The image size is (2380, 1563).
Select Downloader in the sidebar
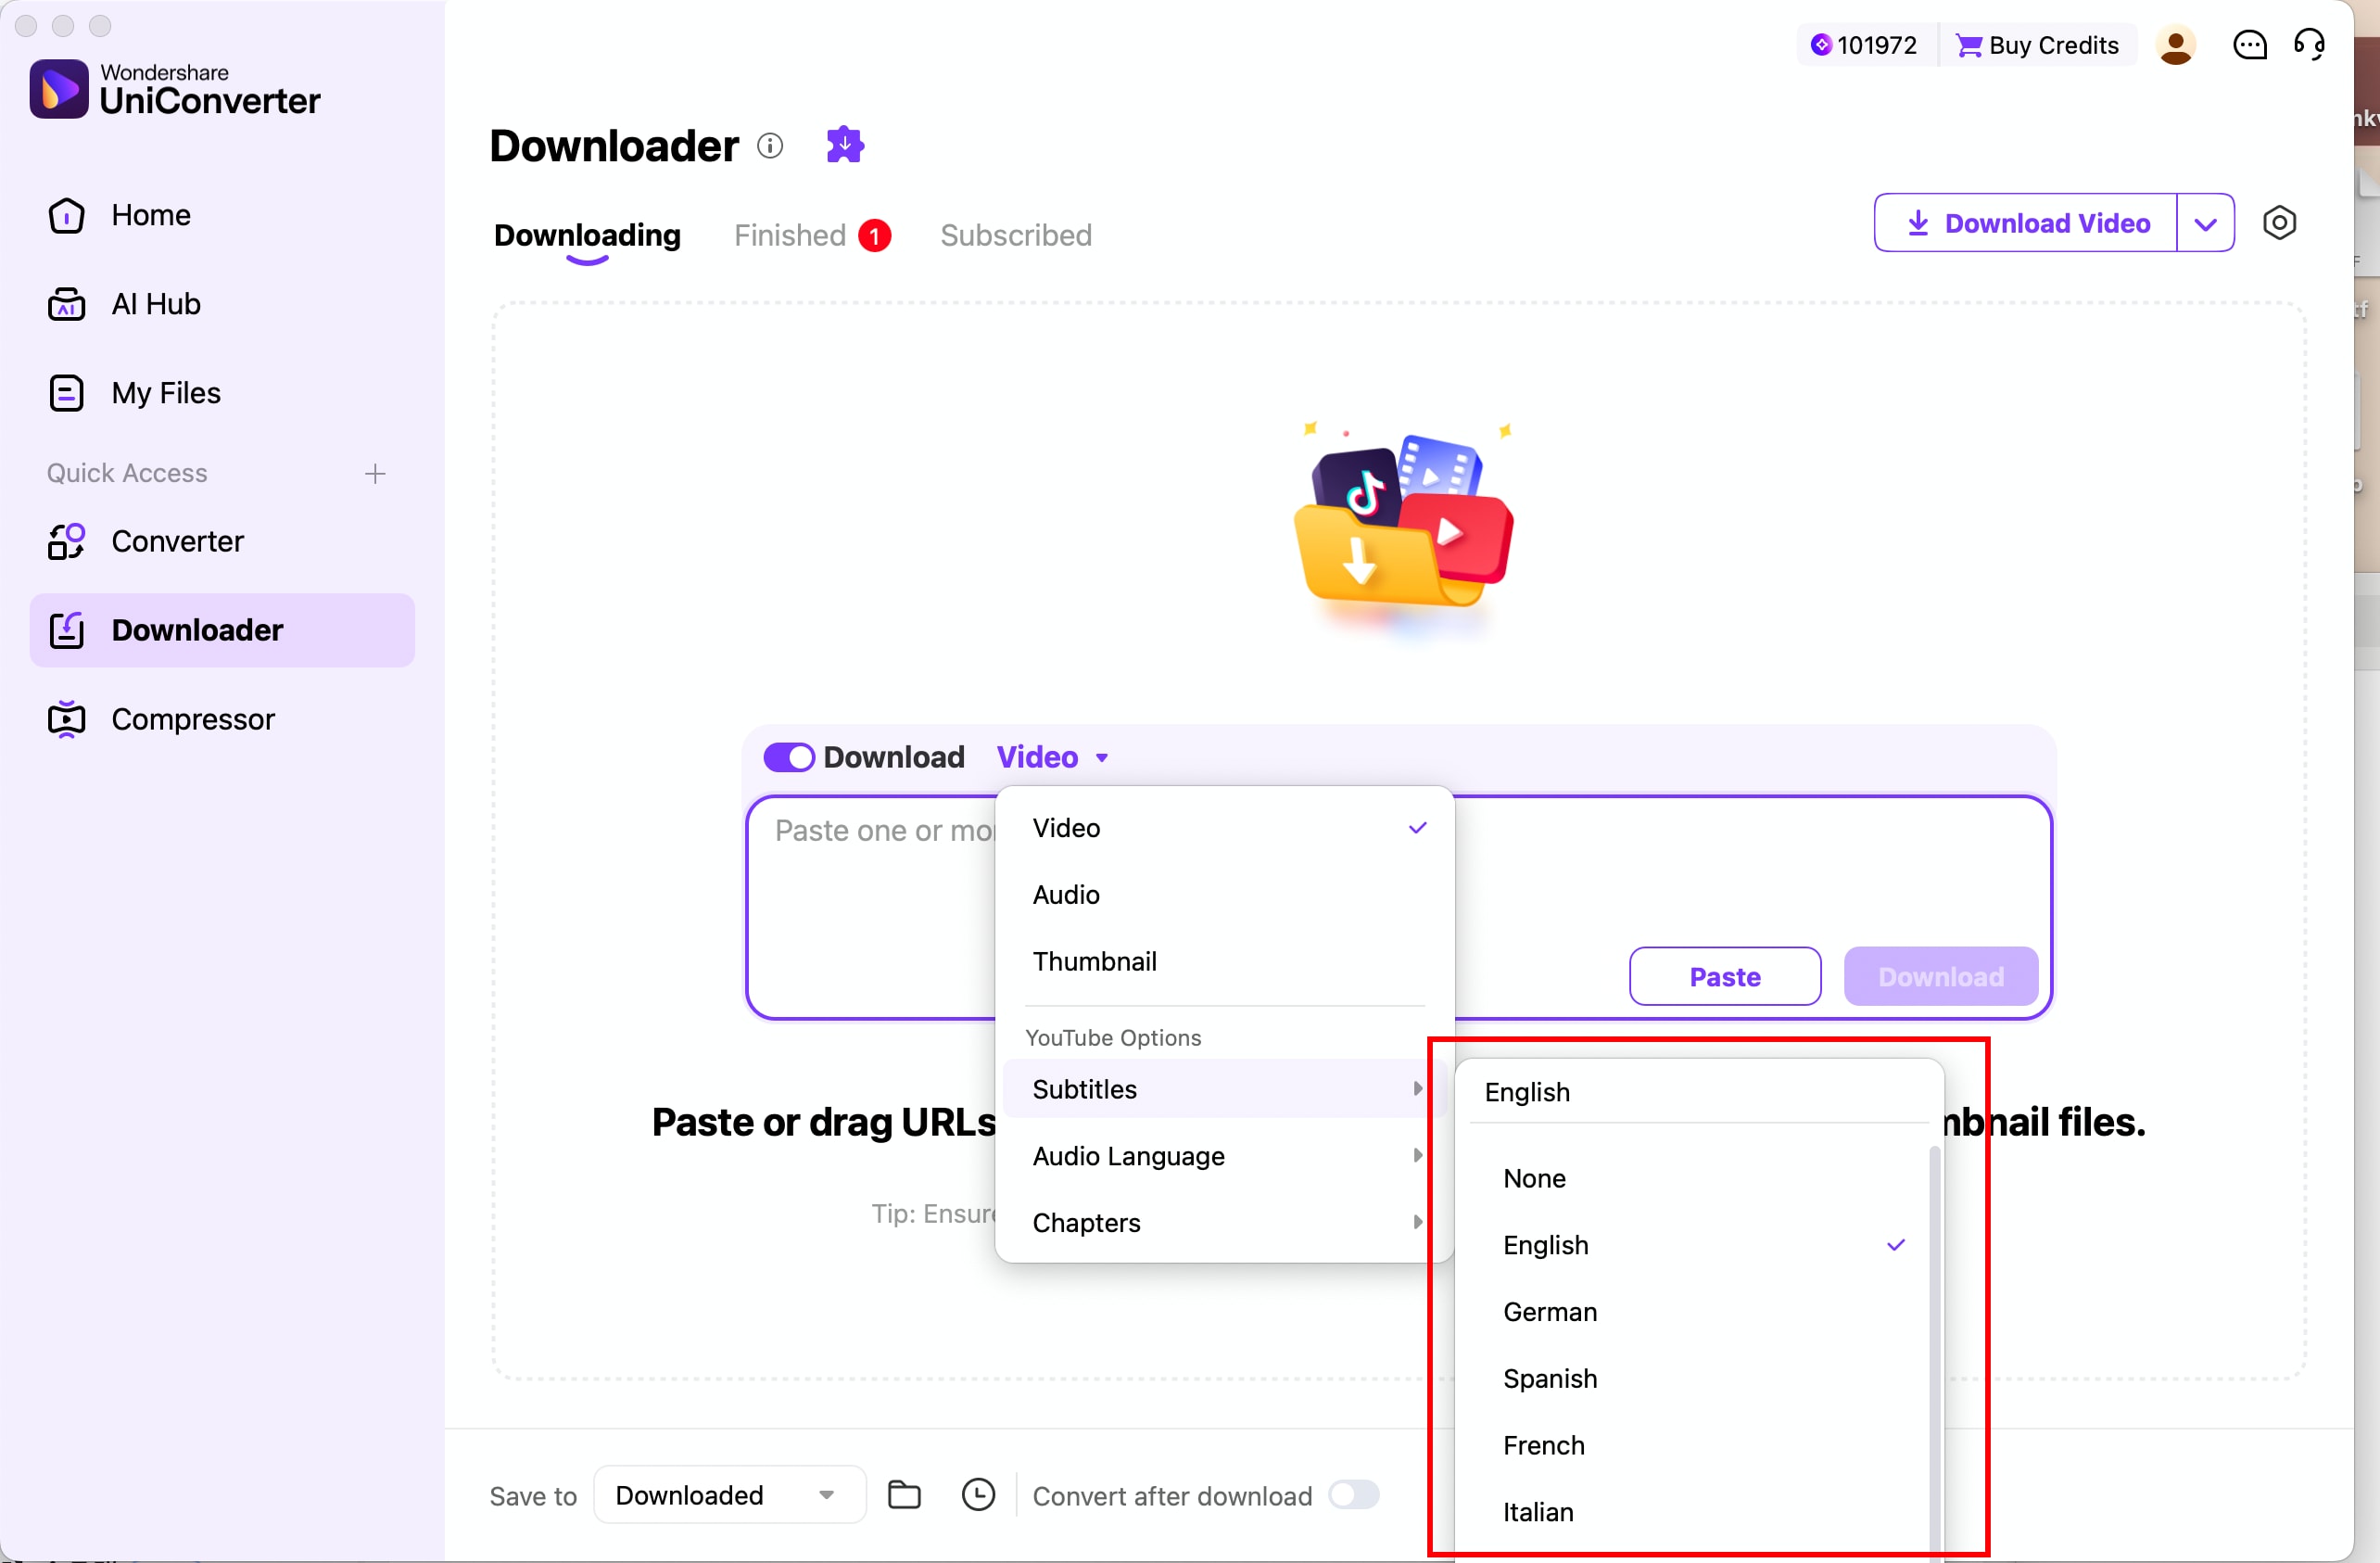(222, 630)
